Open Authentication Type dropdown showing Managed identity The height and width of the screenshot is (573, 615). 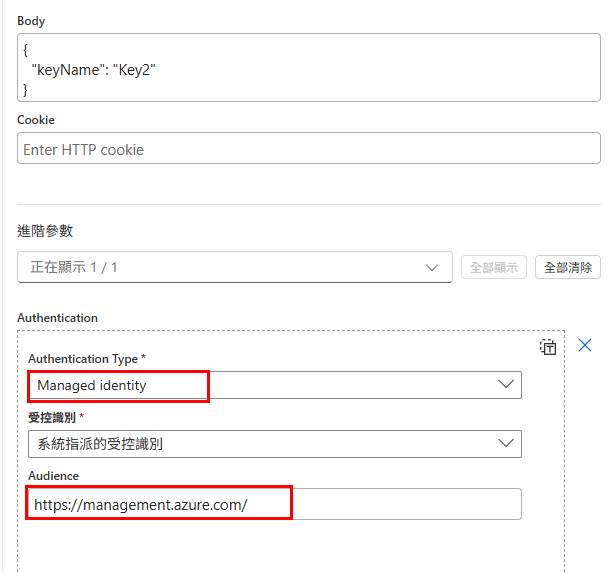pos(275,385)
